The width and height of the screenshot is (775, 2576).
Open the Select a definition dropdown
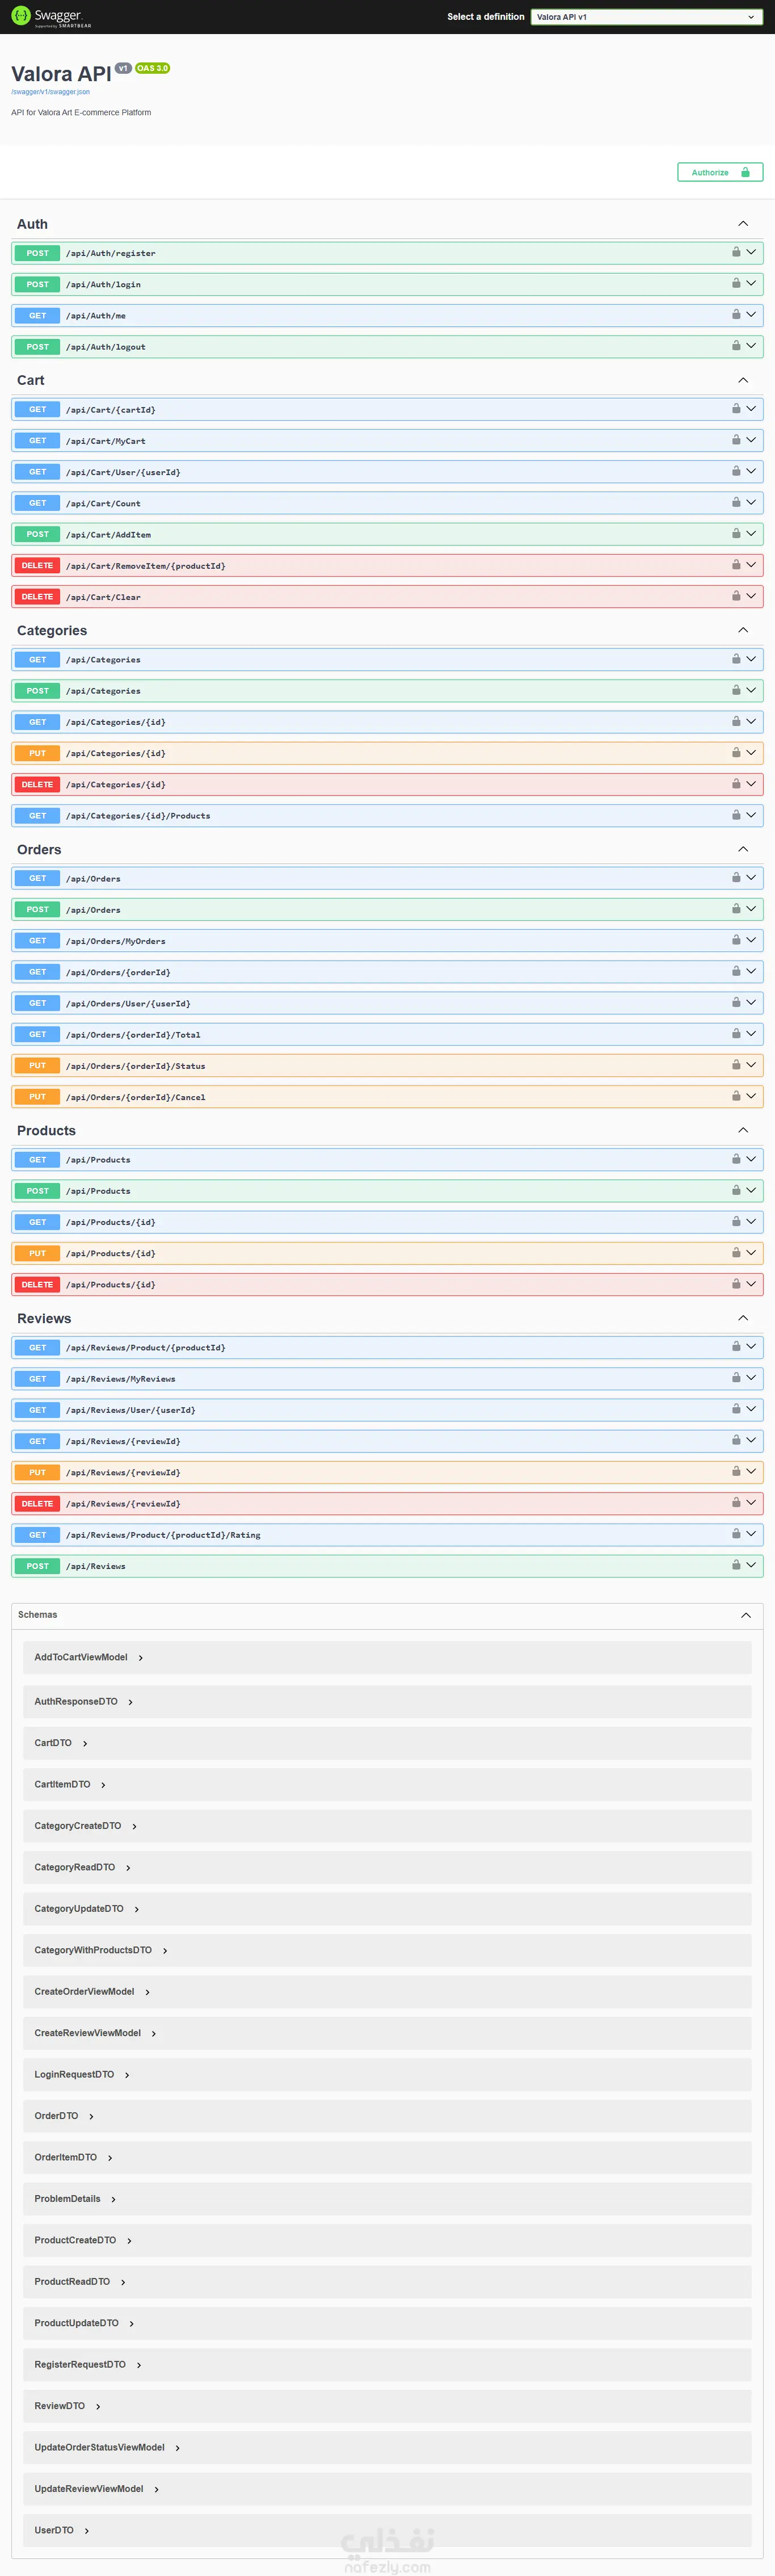646,17
